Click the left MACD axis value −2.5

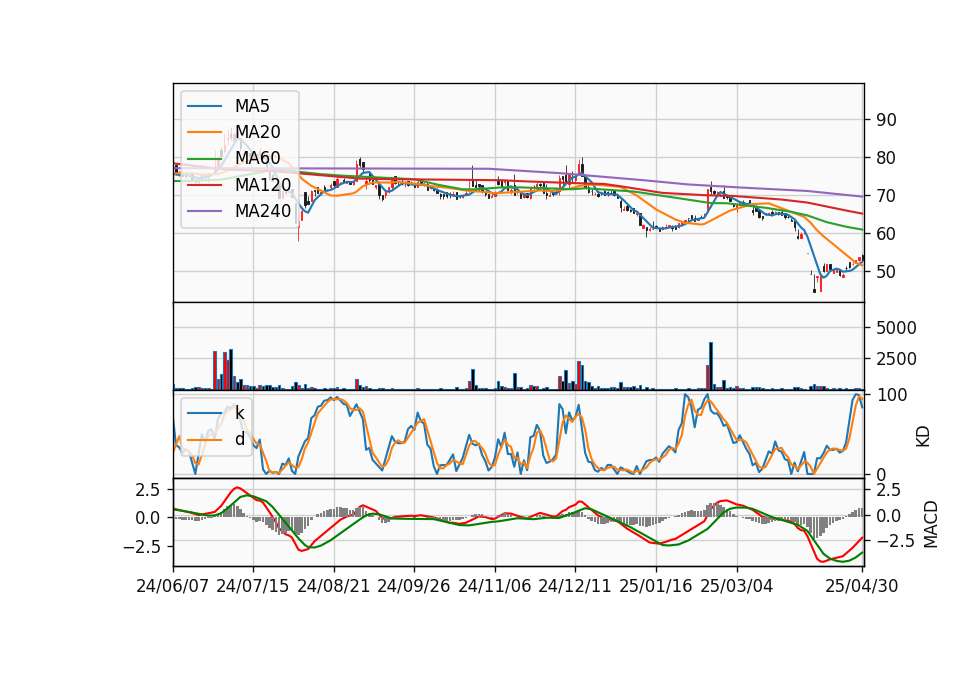[x=141, y=547]
